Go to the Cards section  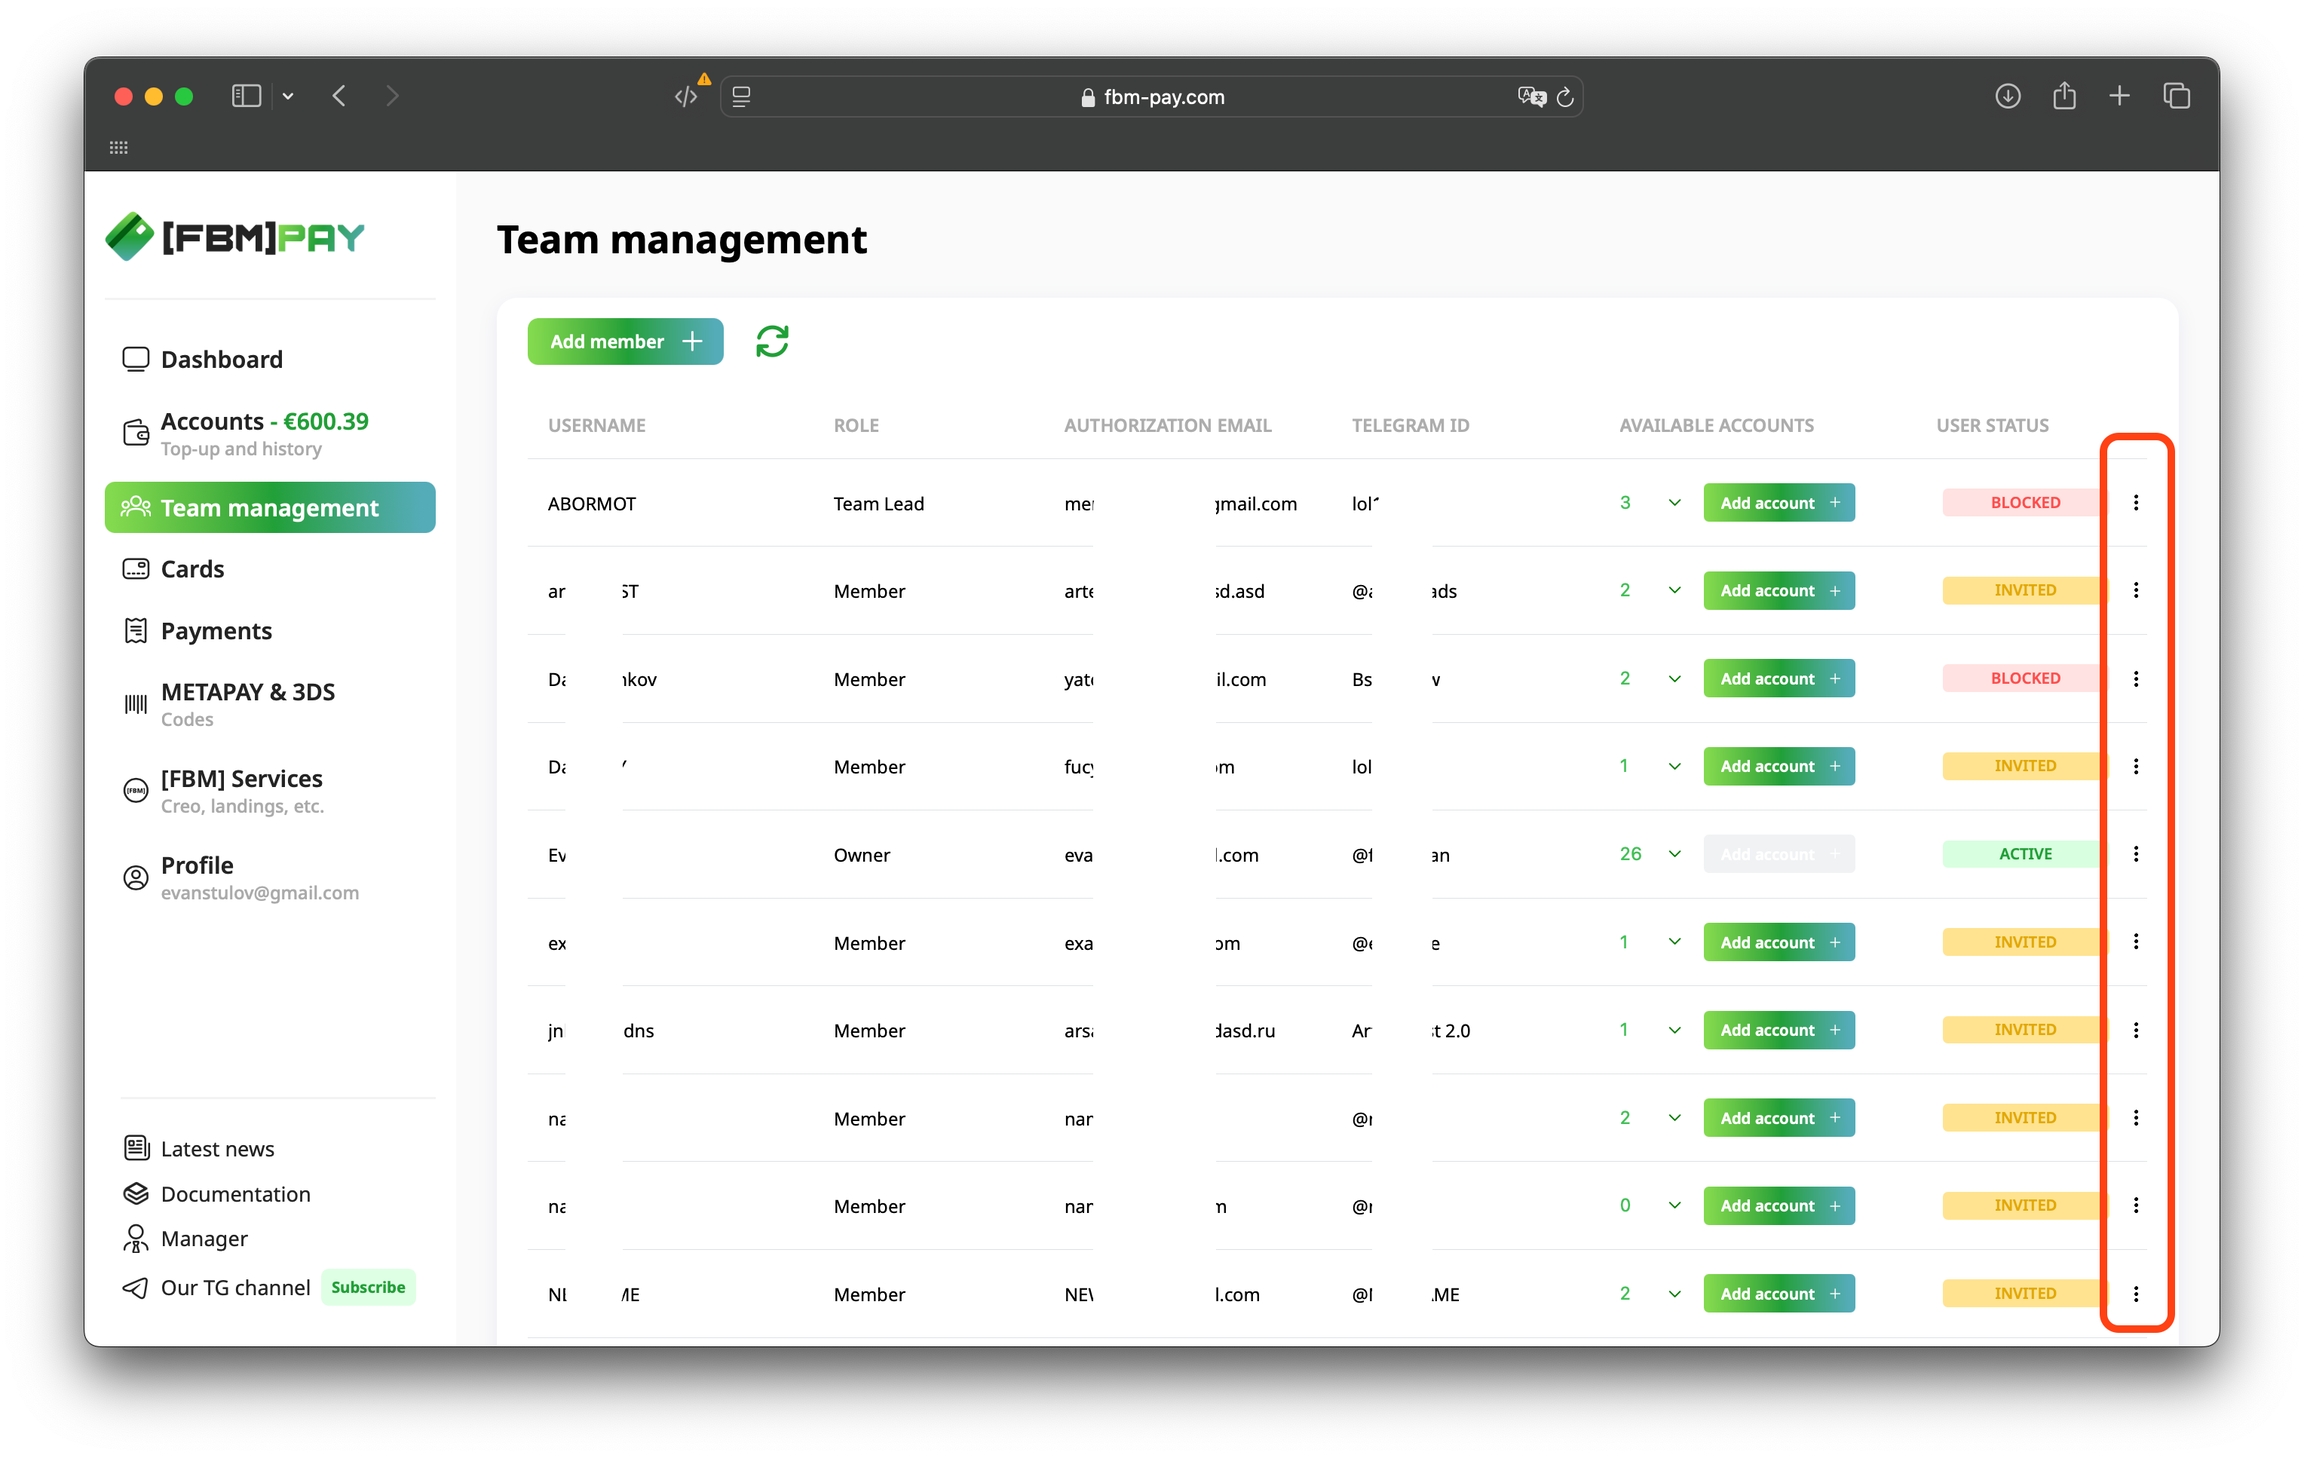click(192, 570)
